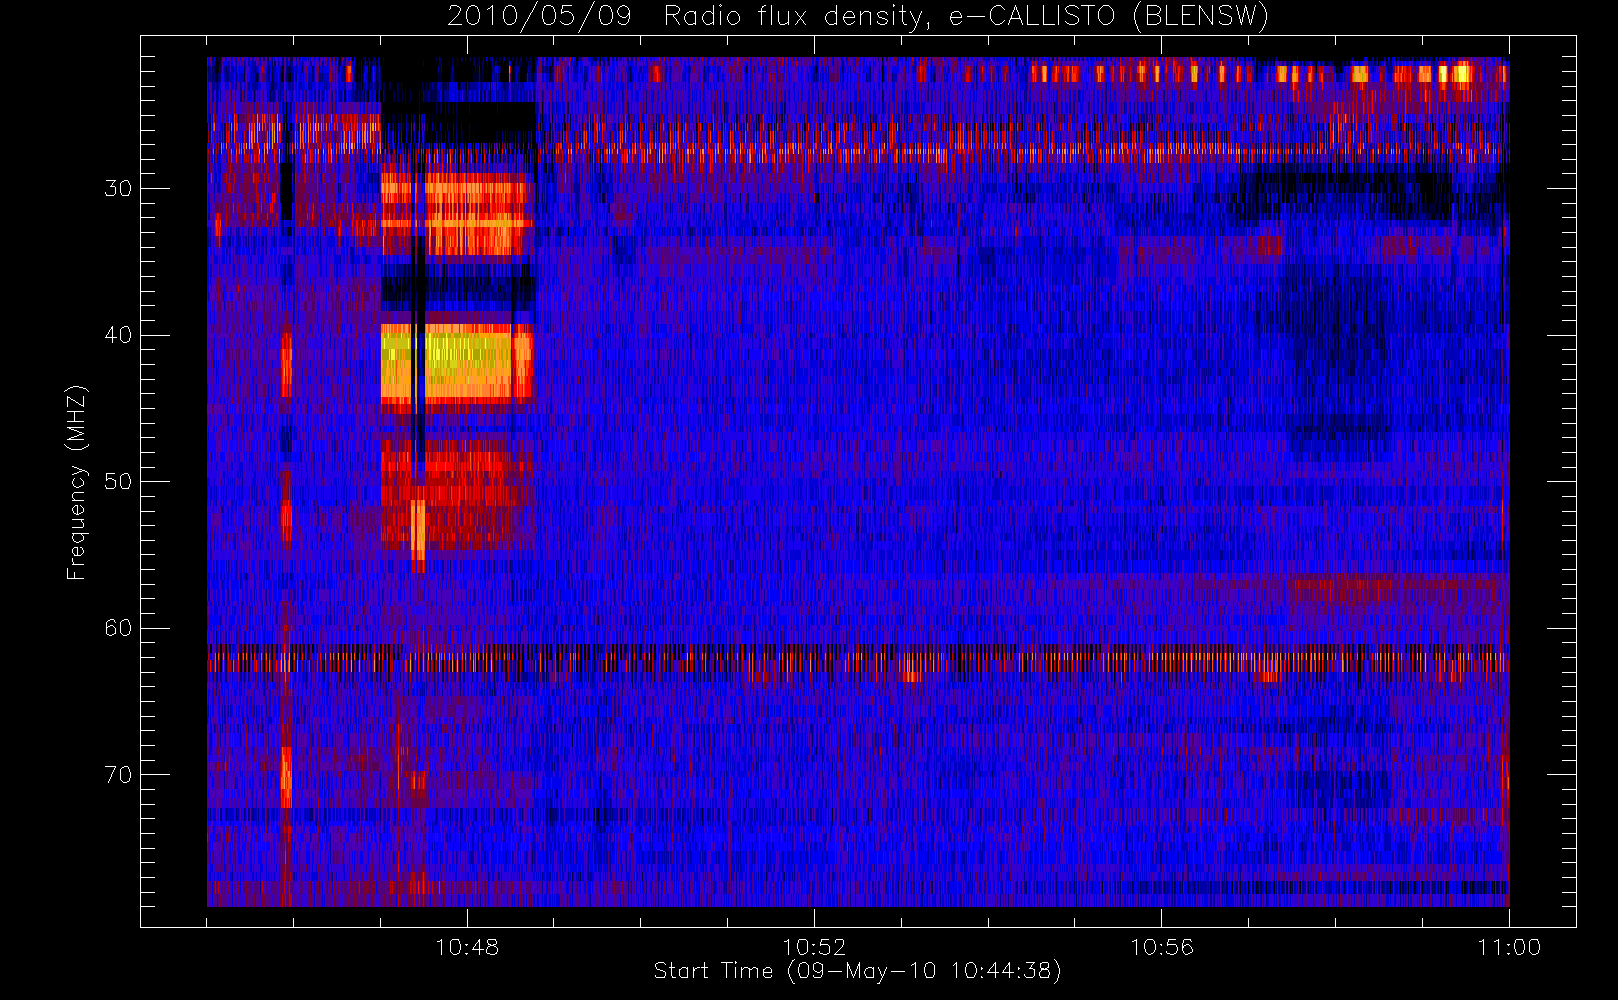The image size is (1618, 1000).
Task: Click the 50 MHz frequency tick label
Action: [118, 482]
